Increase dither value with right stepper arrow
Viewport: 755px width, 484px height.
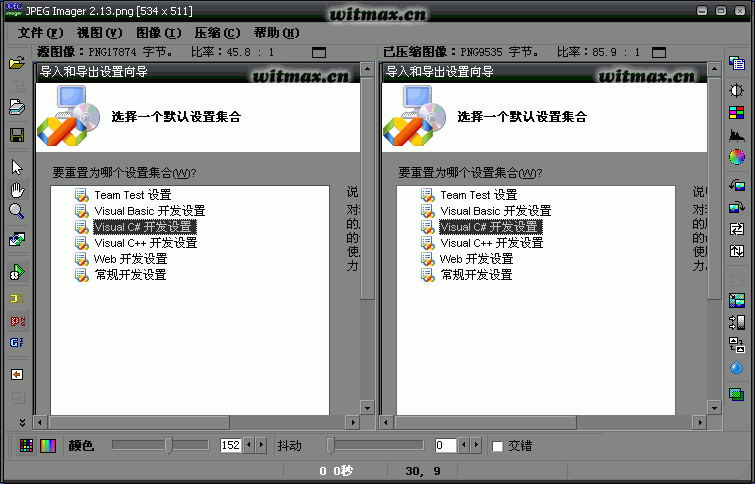click(476, 445)
